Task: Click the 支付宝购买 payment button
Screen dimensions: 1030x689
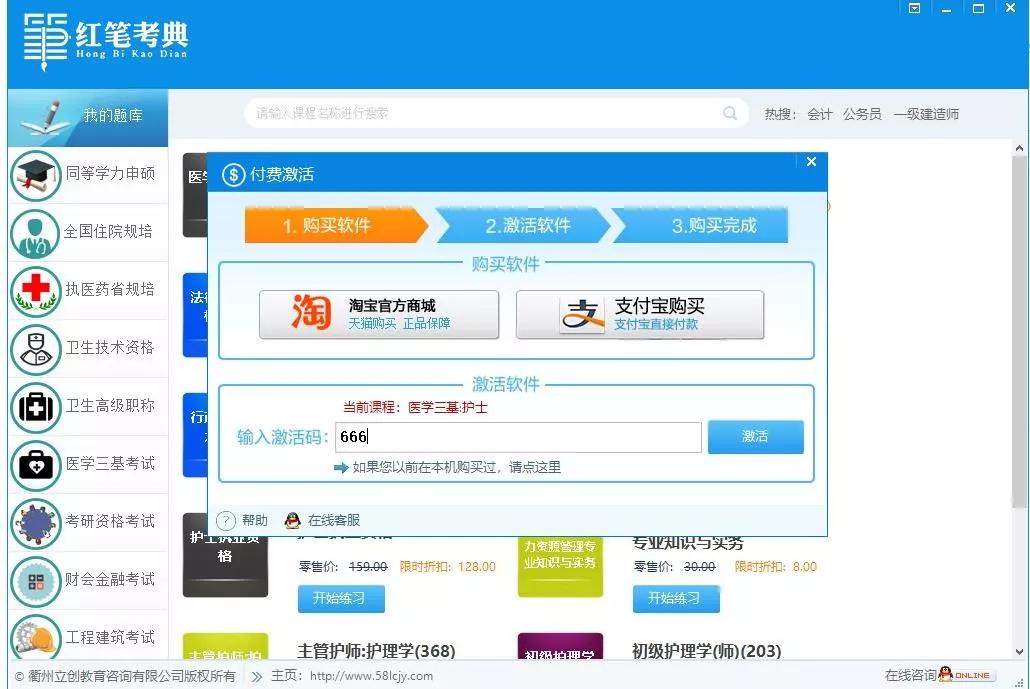Action: (640, 314)
